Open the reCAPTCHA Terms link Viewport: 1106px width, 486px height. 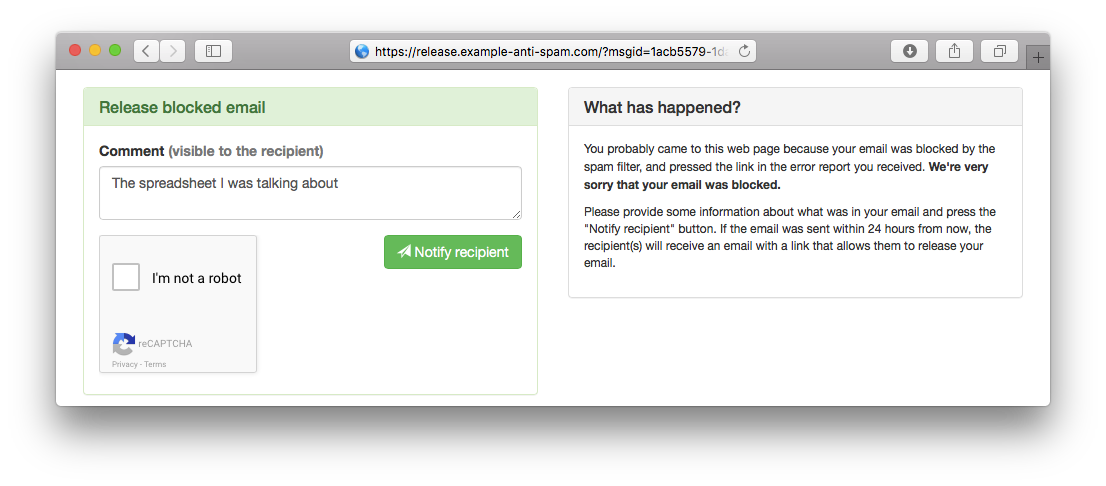point(155,365)
